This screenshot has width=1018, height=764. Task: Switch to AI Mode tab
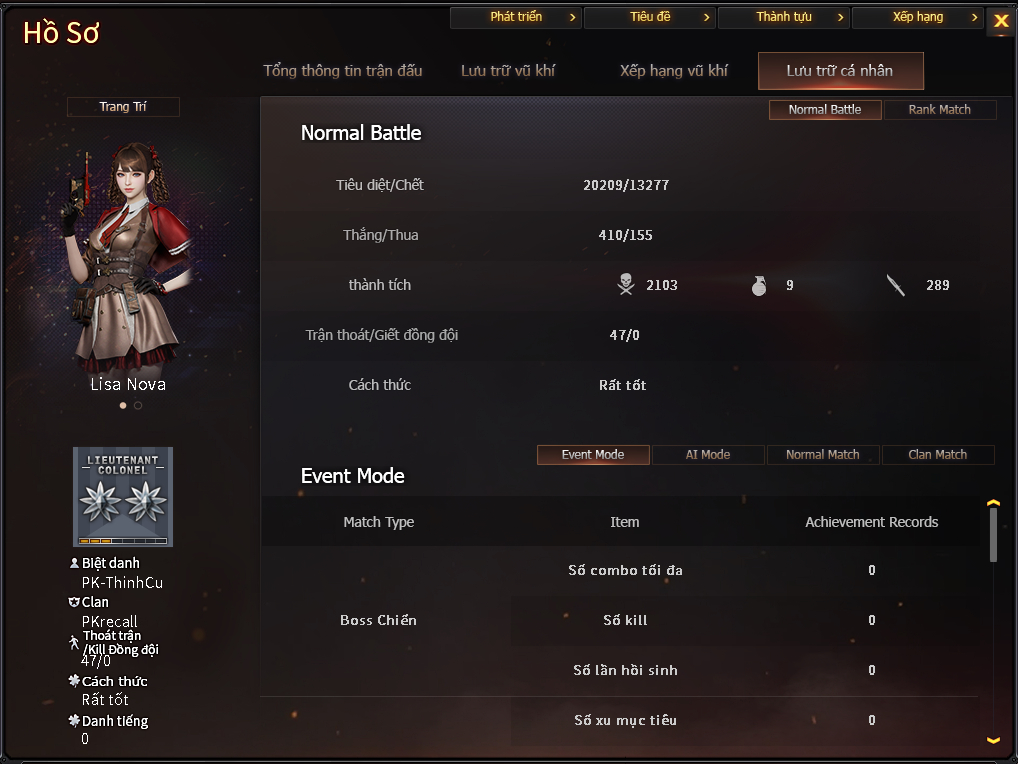(708, 454)
